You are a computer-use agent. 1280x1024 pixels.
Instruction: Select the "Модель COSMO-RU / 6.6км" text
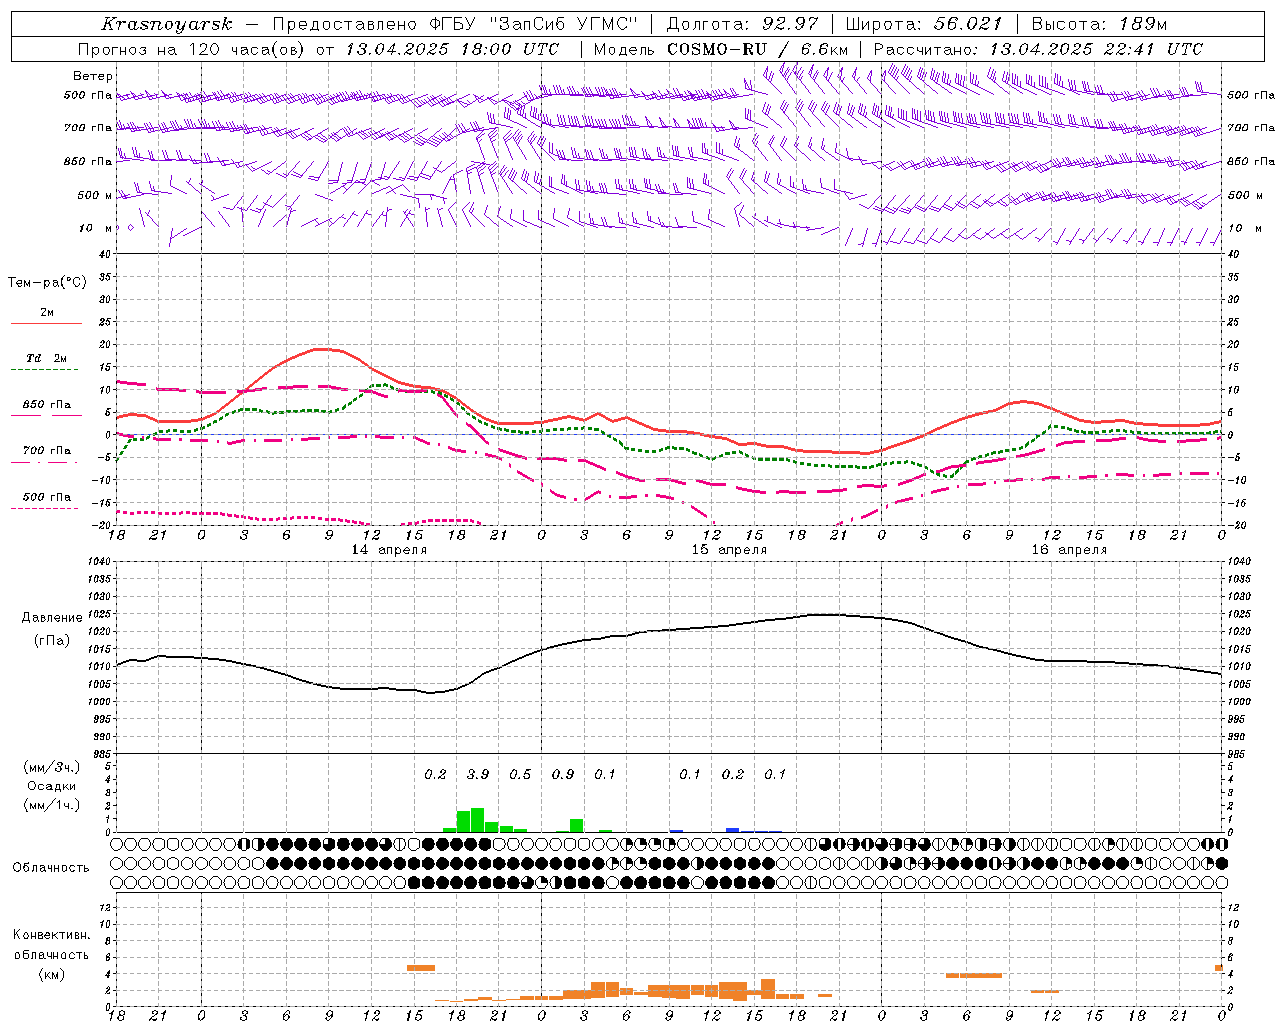click(721, 49)
